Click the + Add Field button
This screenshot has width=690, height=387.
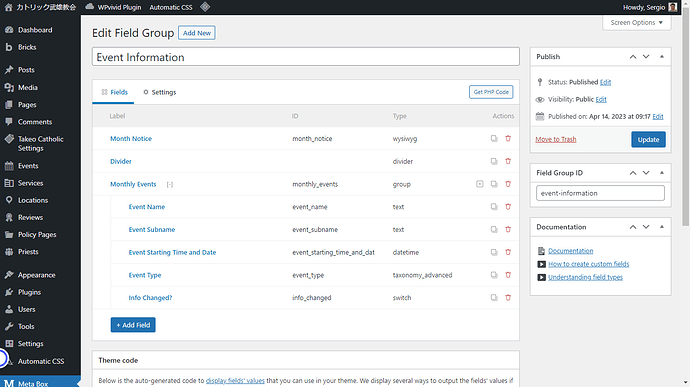(133, 325)
